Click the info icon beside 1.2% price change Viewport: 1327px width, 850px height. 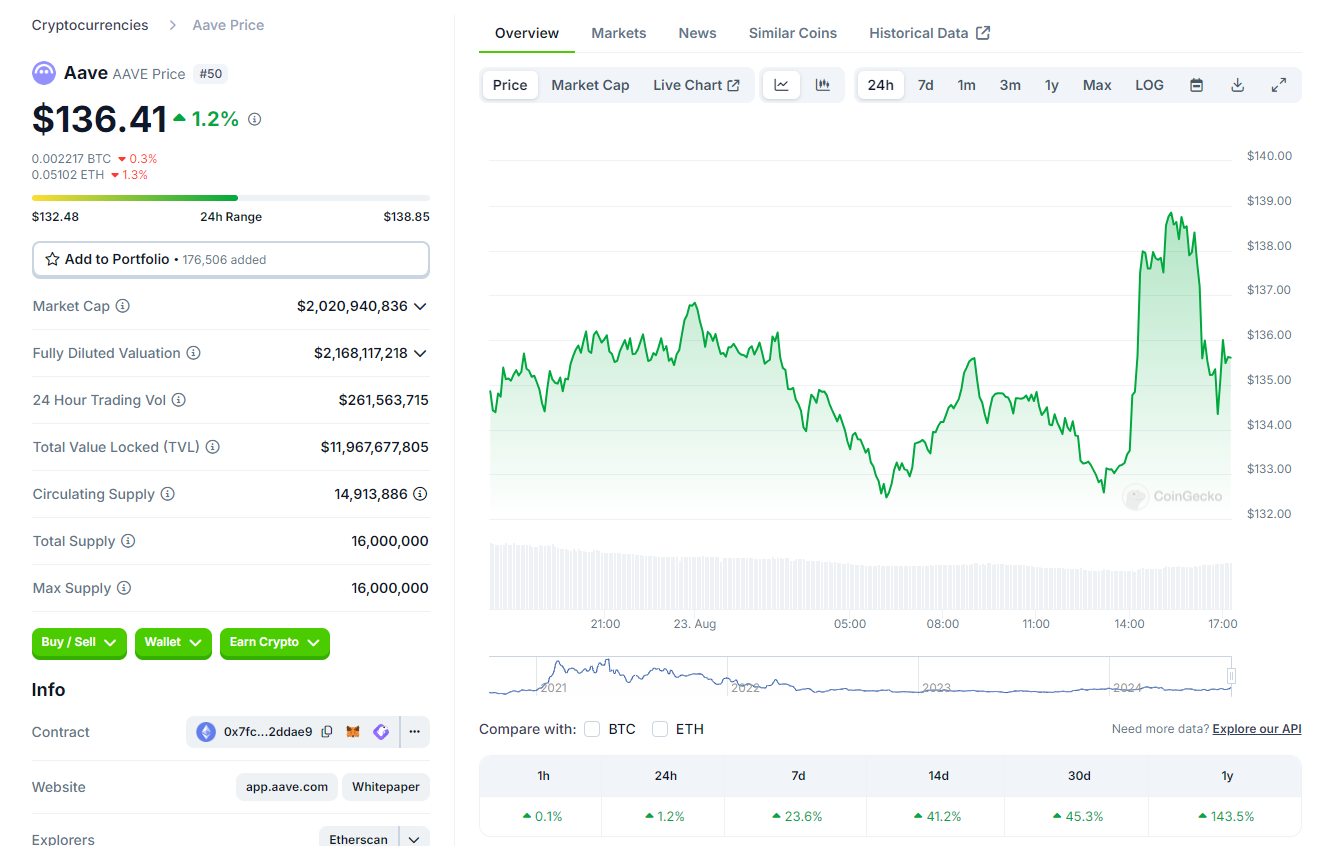point(254,119)
